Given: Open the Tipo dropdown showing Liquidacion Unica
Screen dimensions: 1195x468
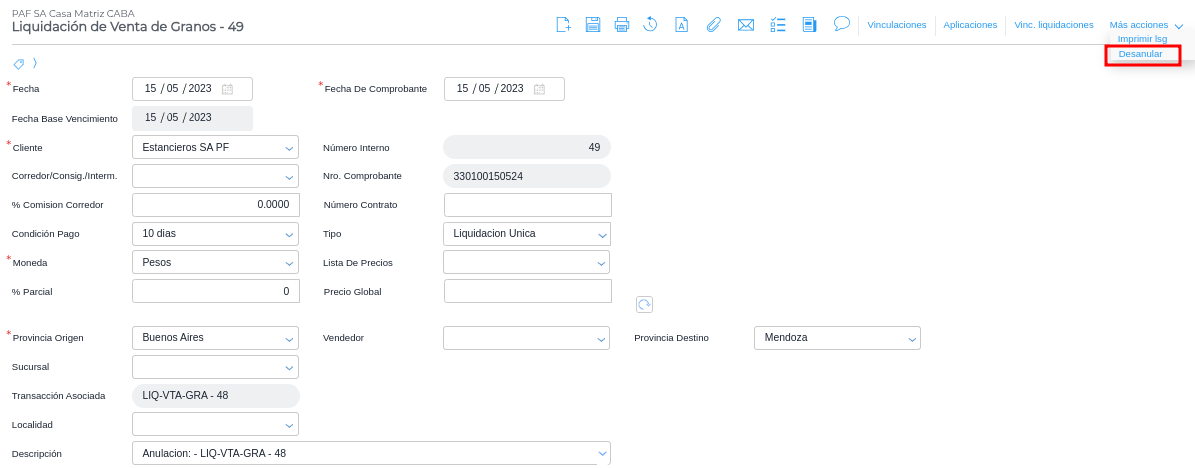Looking at the screenshot, I should [x=601, y=234].
